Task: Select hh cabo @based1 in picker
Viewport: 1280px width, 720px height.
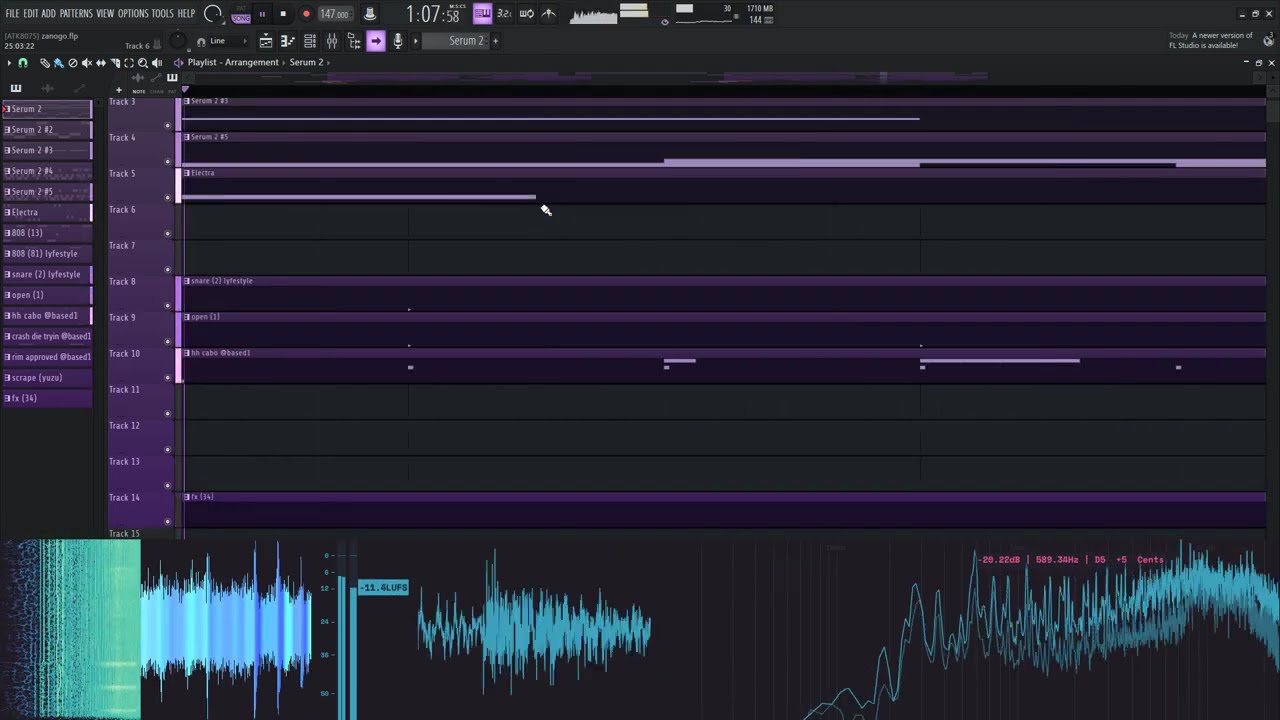Action: (x=47, y=316)
